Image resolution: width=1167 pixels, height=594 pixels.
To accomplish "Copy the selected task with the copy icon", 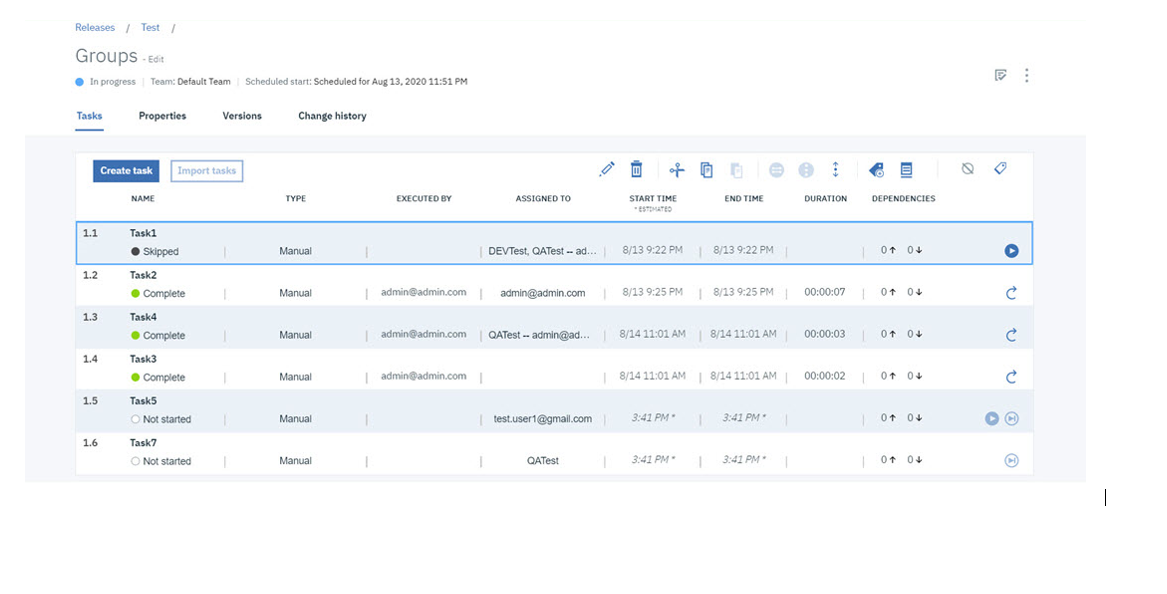I will pos(706,169).
